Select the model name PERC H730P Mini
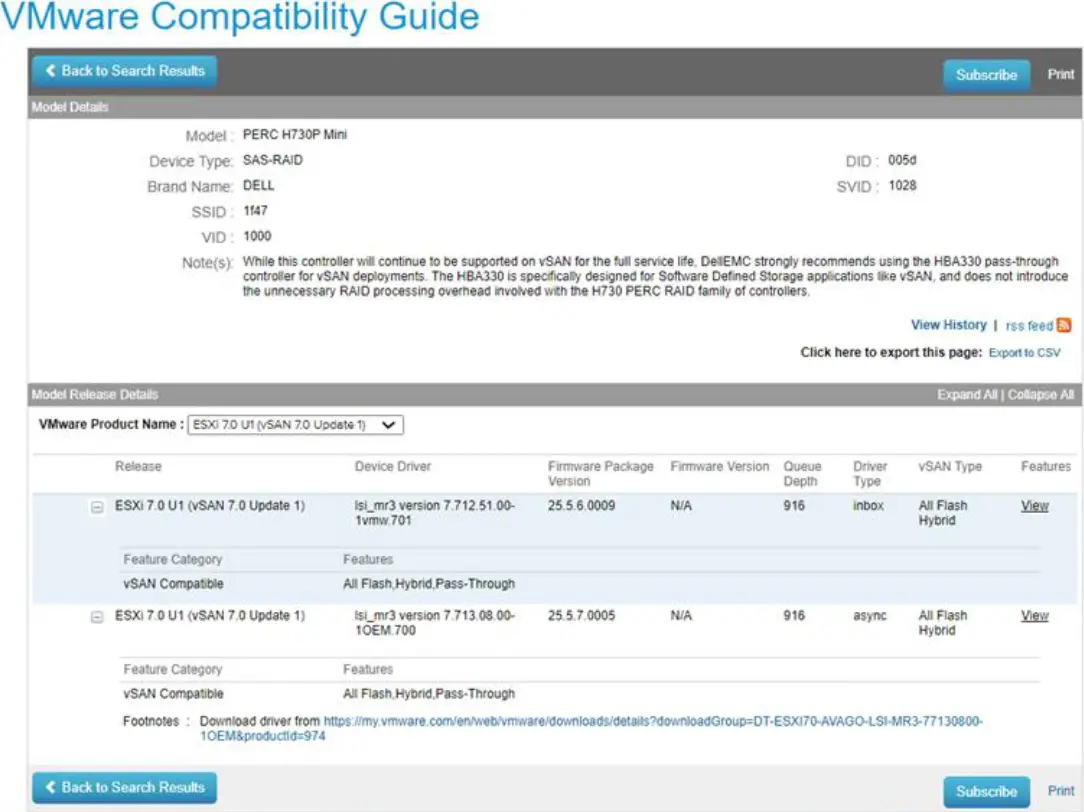 (295, 135)
